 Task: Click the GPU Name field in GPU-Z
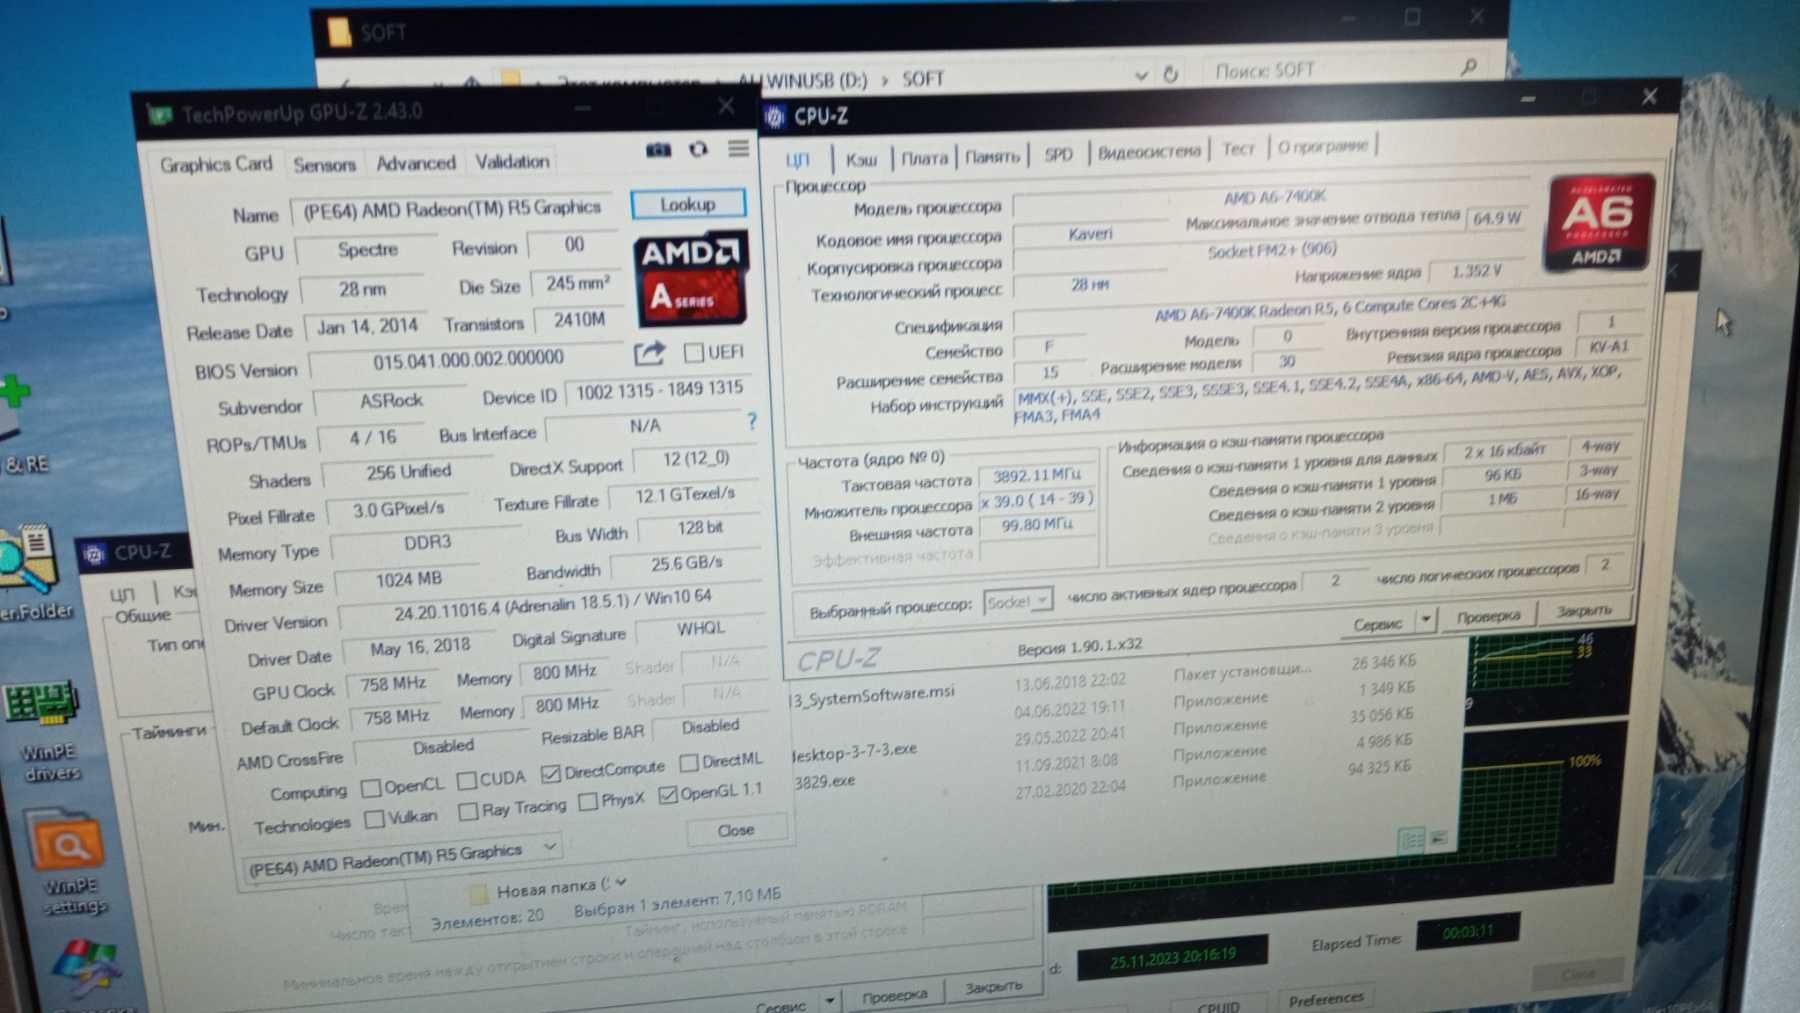452,209
